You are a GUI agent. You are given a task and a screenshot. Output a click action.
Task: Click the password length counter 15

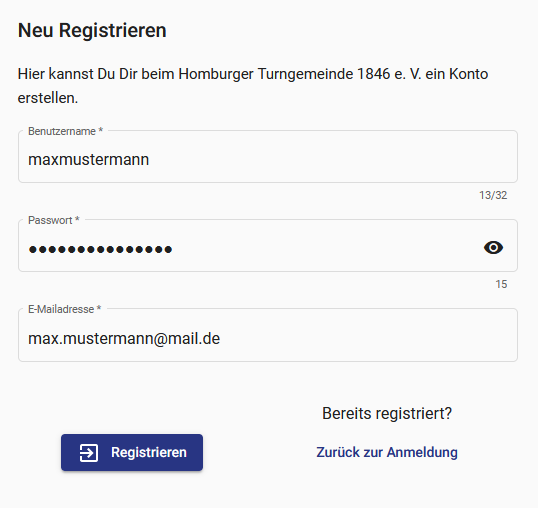tap(501, 284)
